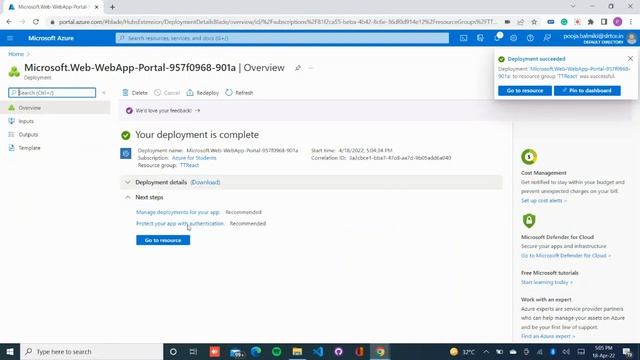Select Overview in the left menu
This screenshot has width=640, height=360.
[55, 108]
